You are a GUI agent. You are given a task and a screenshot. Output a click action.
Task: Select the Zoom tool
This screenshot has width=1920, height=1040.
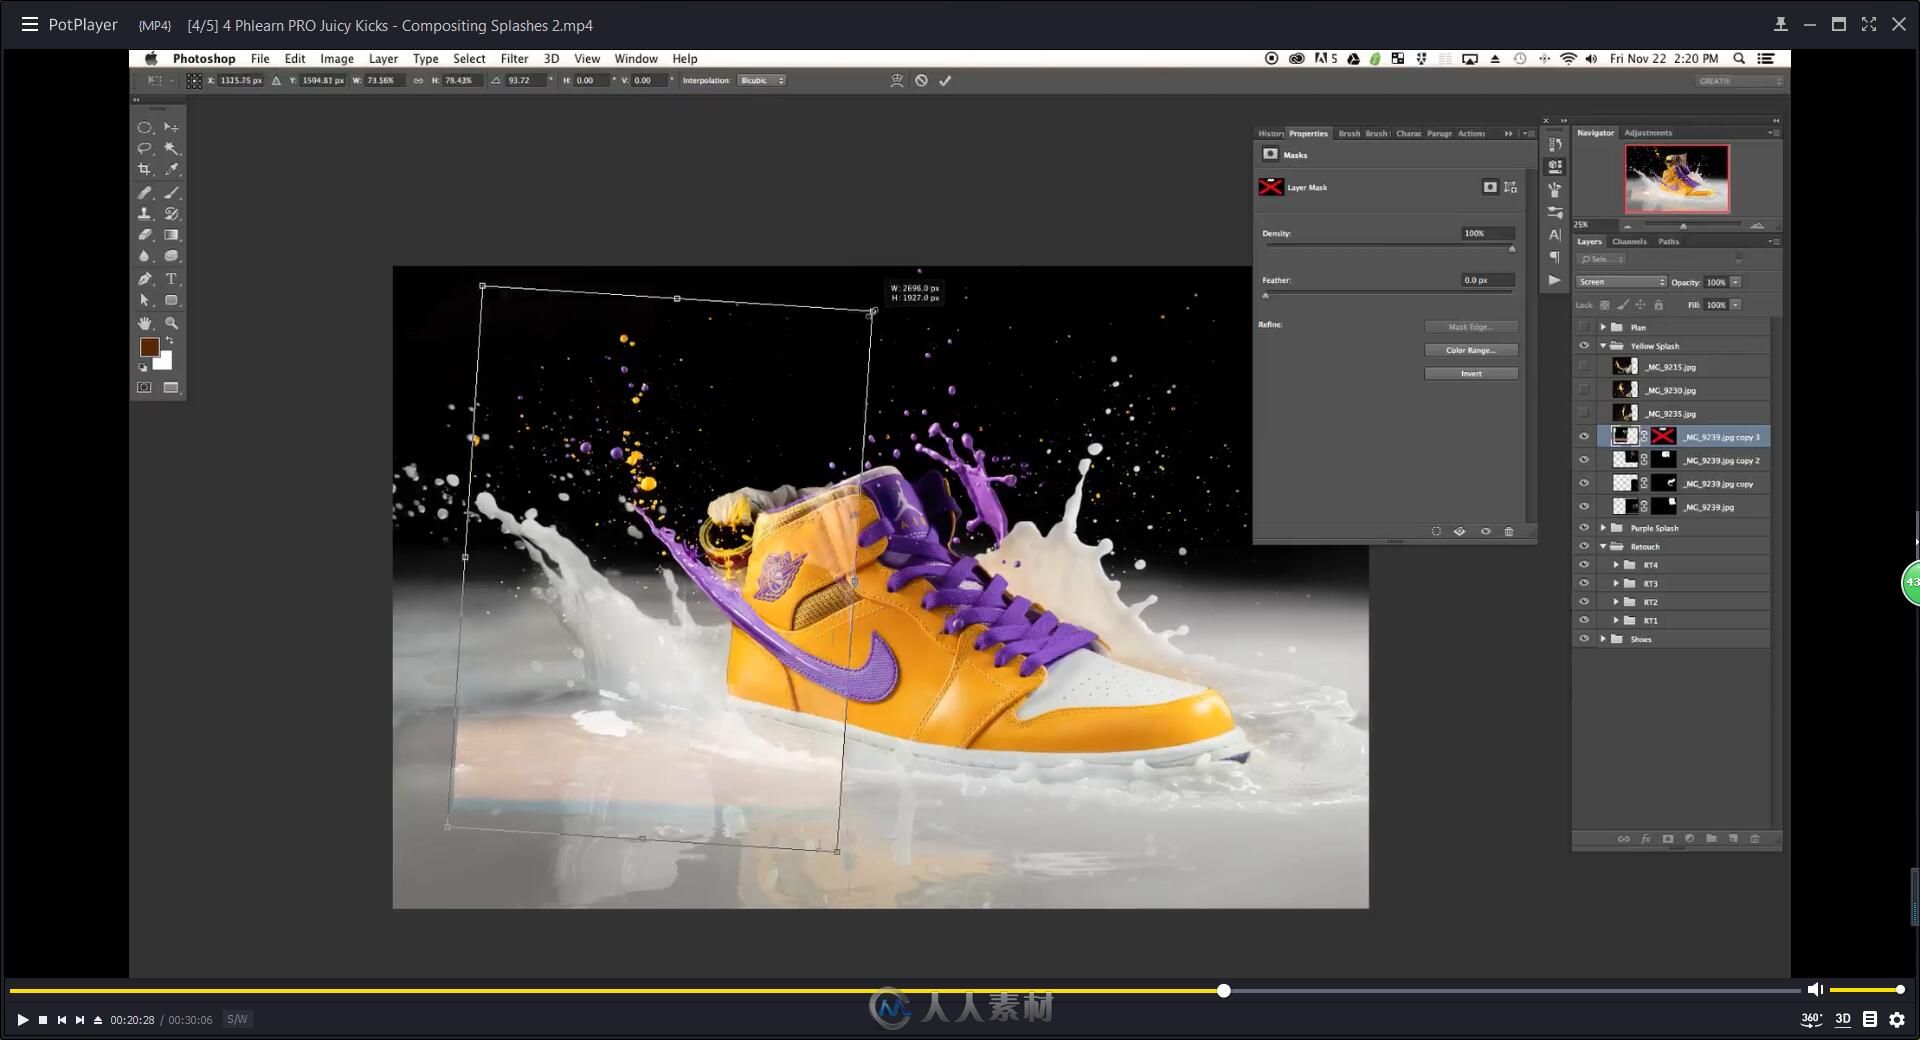click(171, 323)
